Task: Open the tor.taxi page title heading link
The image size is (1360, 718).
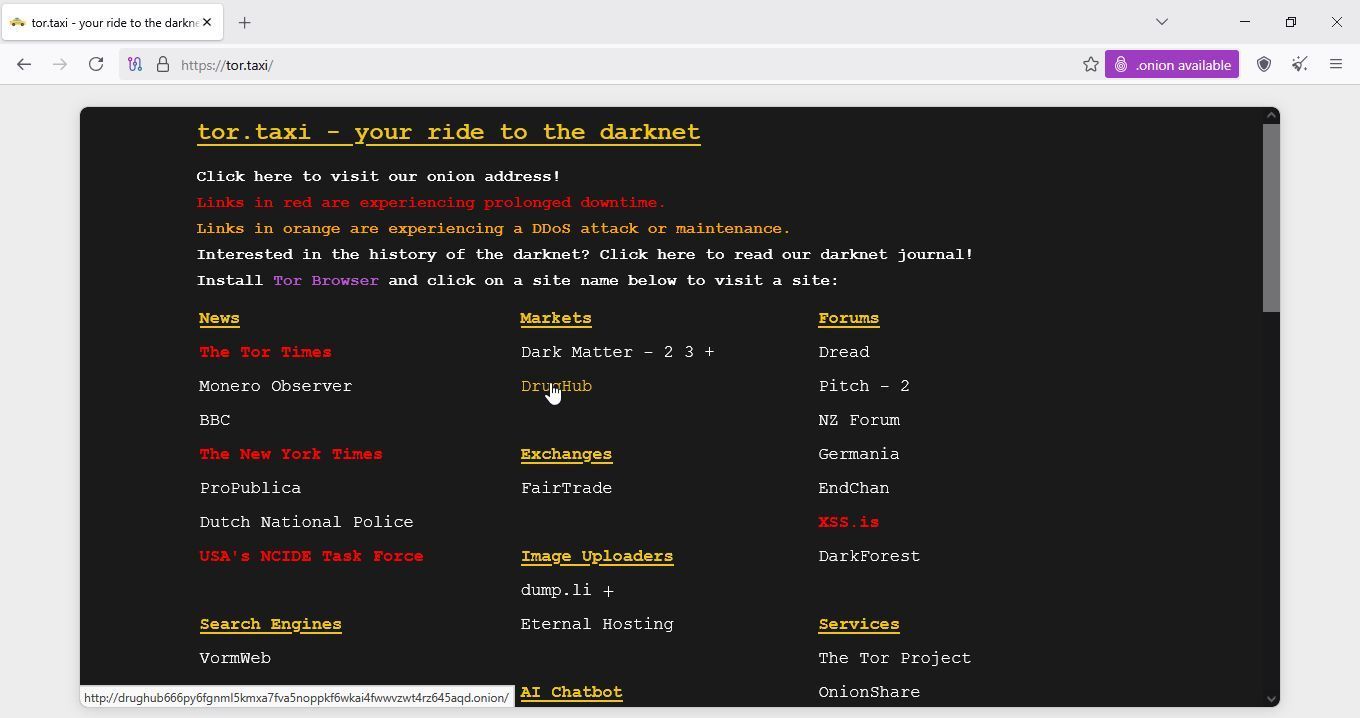Action: click(x=448, y=132)
